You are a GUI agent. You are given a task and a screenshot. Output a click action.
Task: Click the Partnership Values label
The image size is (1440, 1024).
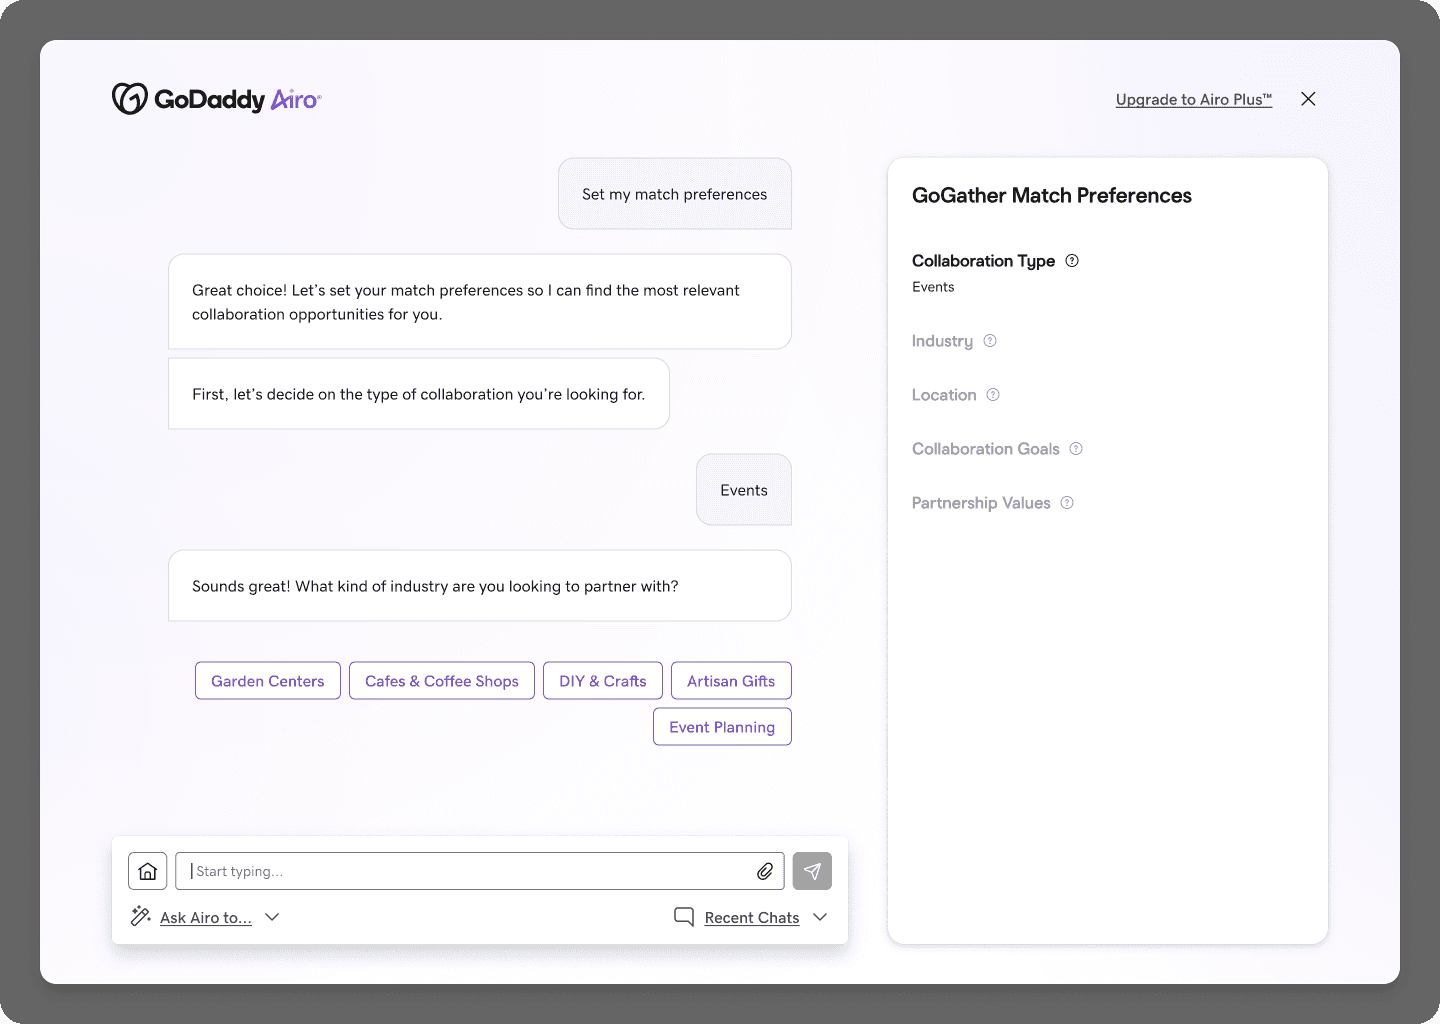(981, 503)
